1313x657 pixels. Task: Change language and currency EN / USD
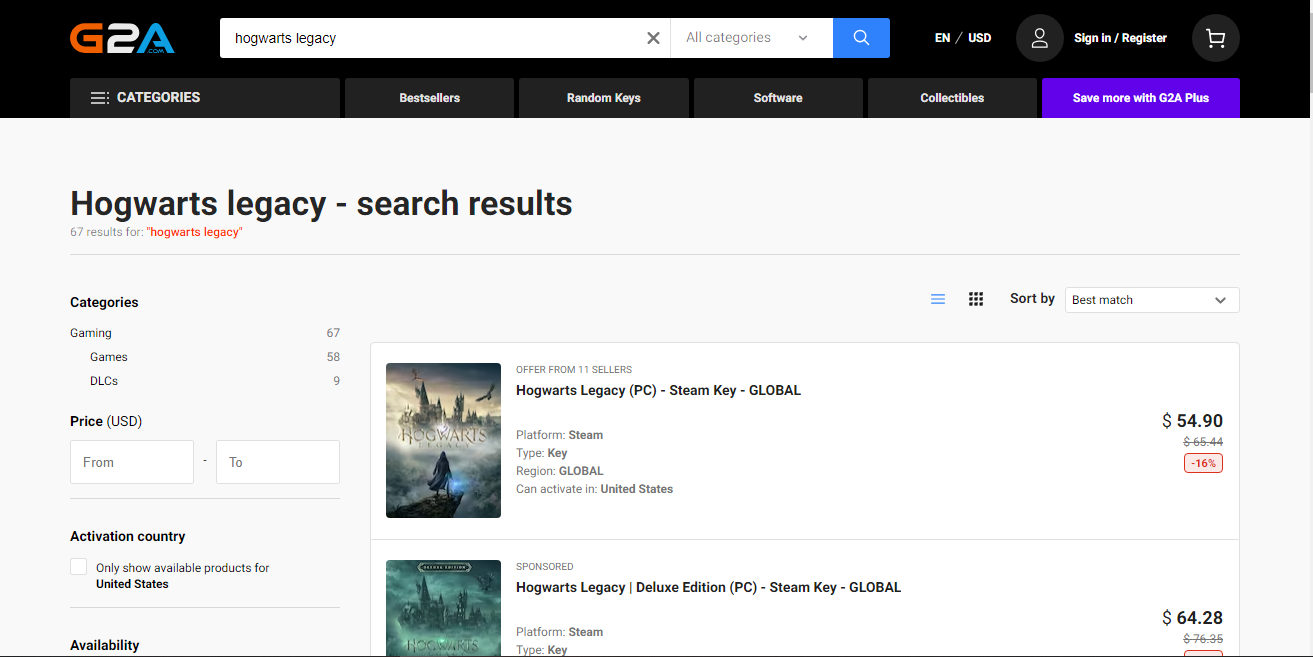point(962,38)
